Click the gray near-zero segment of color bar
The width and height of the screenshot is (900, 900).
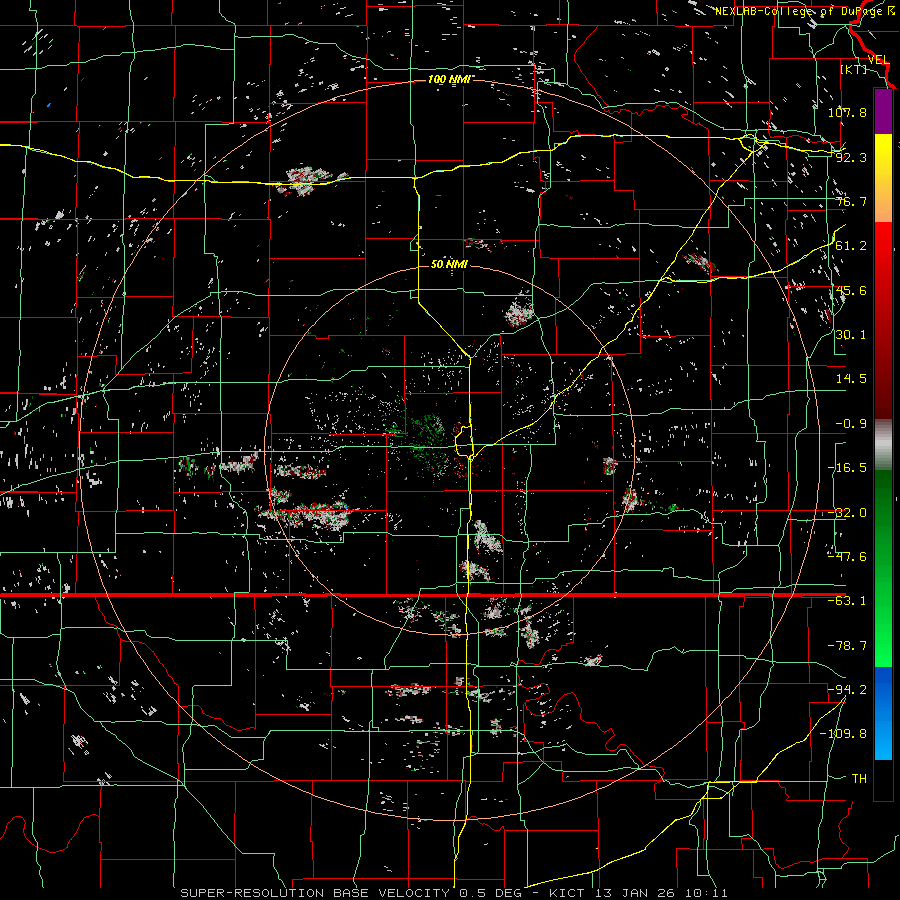point(883,445)
